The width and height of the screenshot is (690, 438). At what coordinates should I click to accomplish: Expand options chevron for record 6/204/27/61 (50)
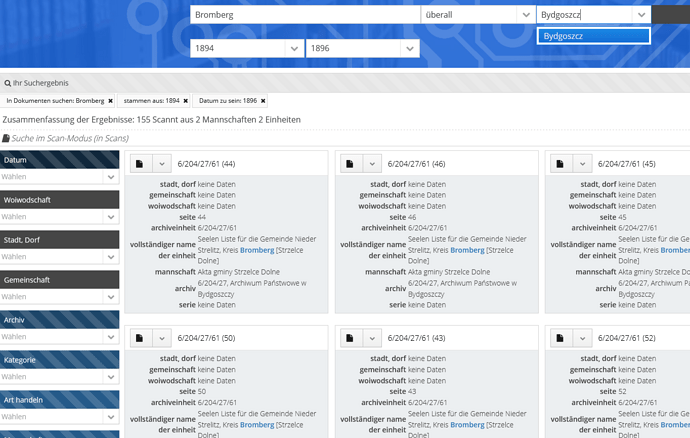pyautogui.click(x=162, y=338)
